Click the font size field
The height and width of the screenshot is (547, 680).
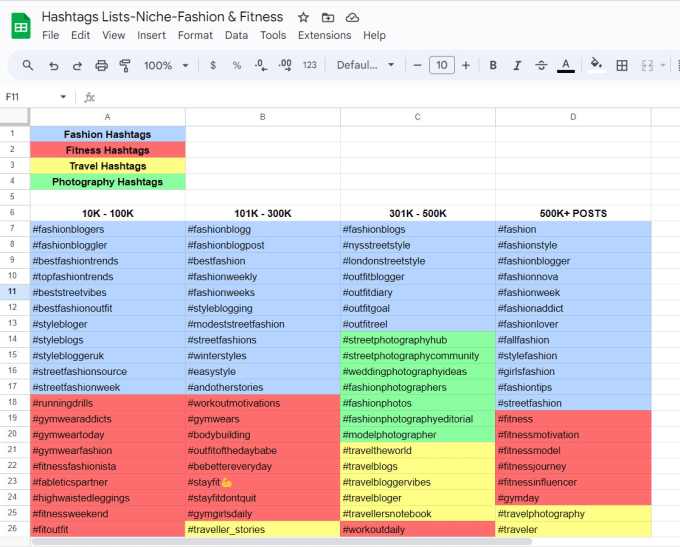(x=441, y=65)
